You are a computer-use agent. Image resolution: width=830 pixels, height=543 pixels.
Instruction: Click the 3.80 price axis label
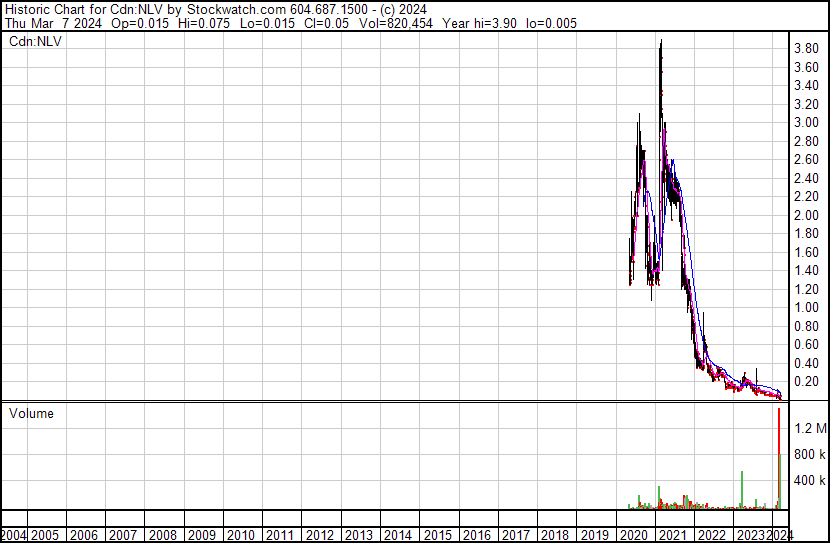806,48
